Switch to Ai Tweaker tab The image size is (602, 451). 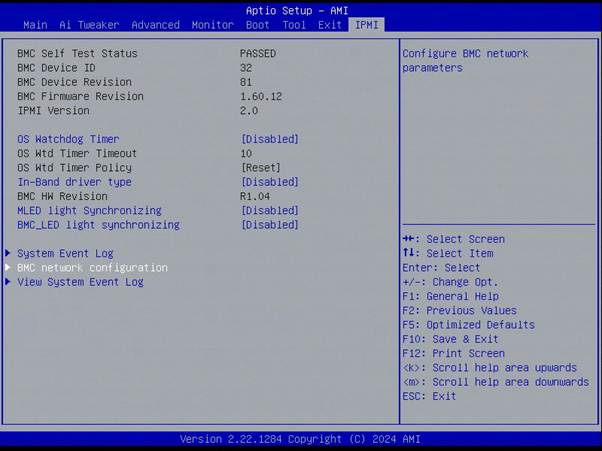coord(89,25)
